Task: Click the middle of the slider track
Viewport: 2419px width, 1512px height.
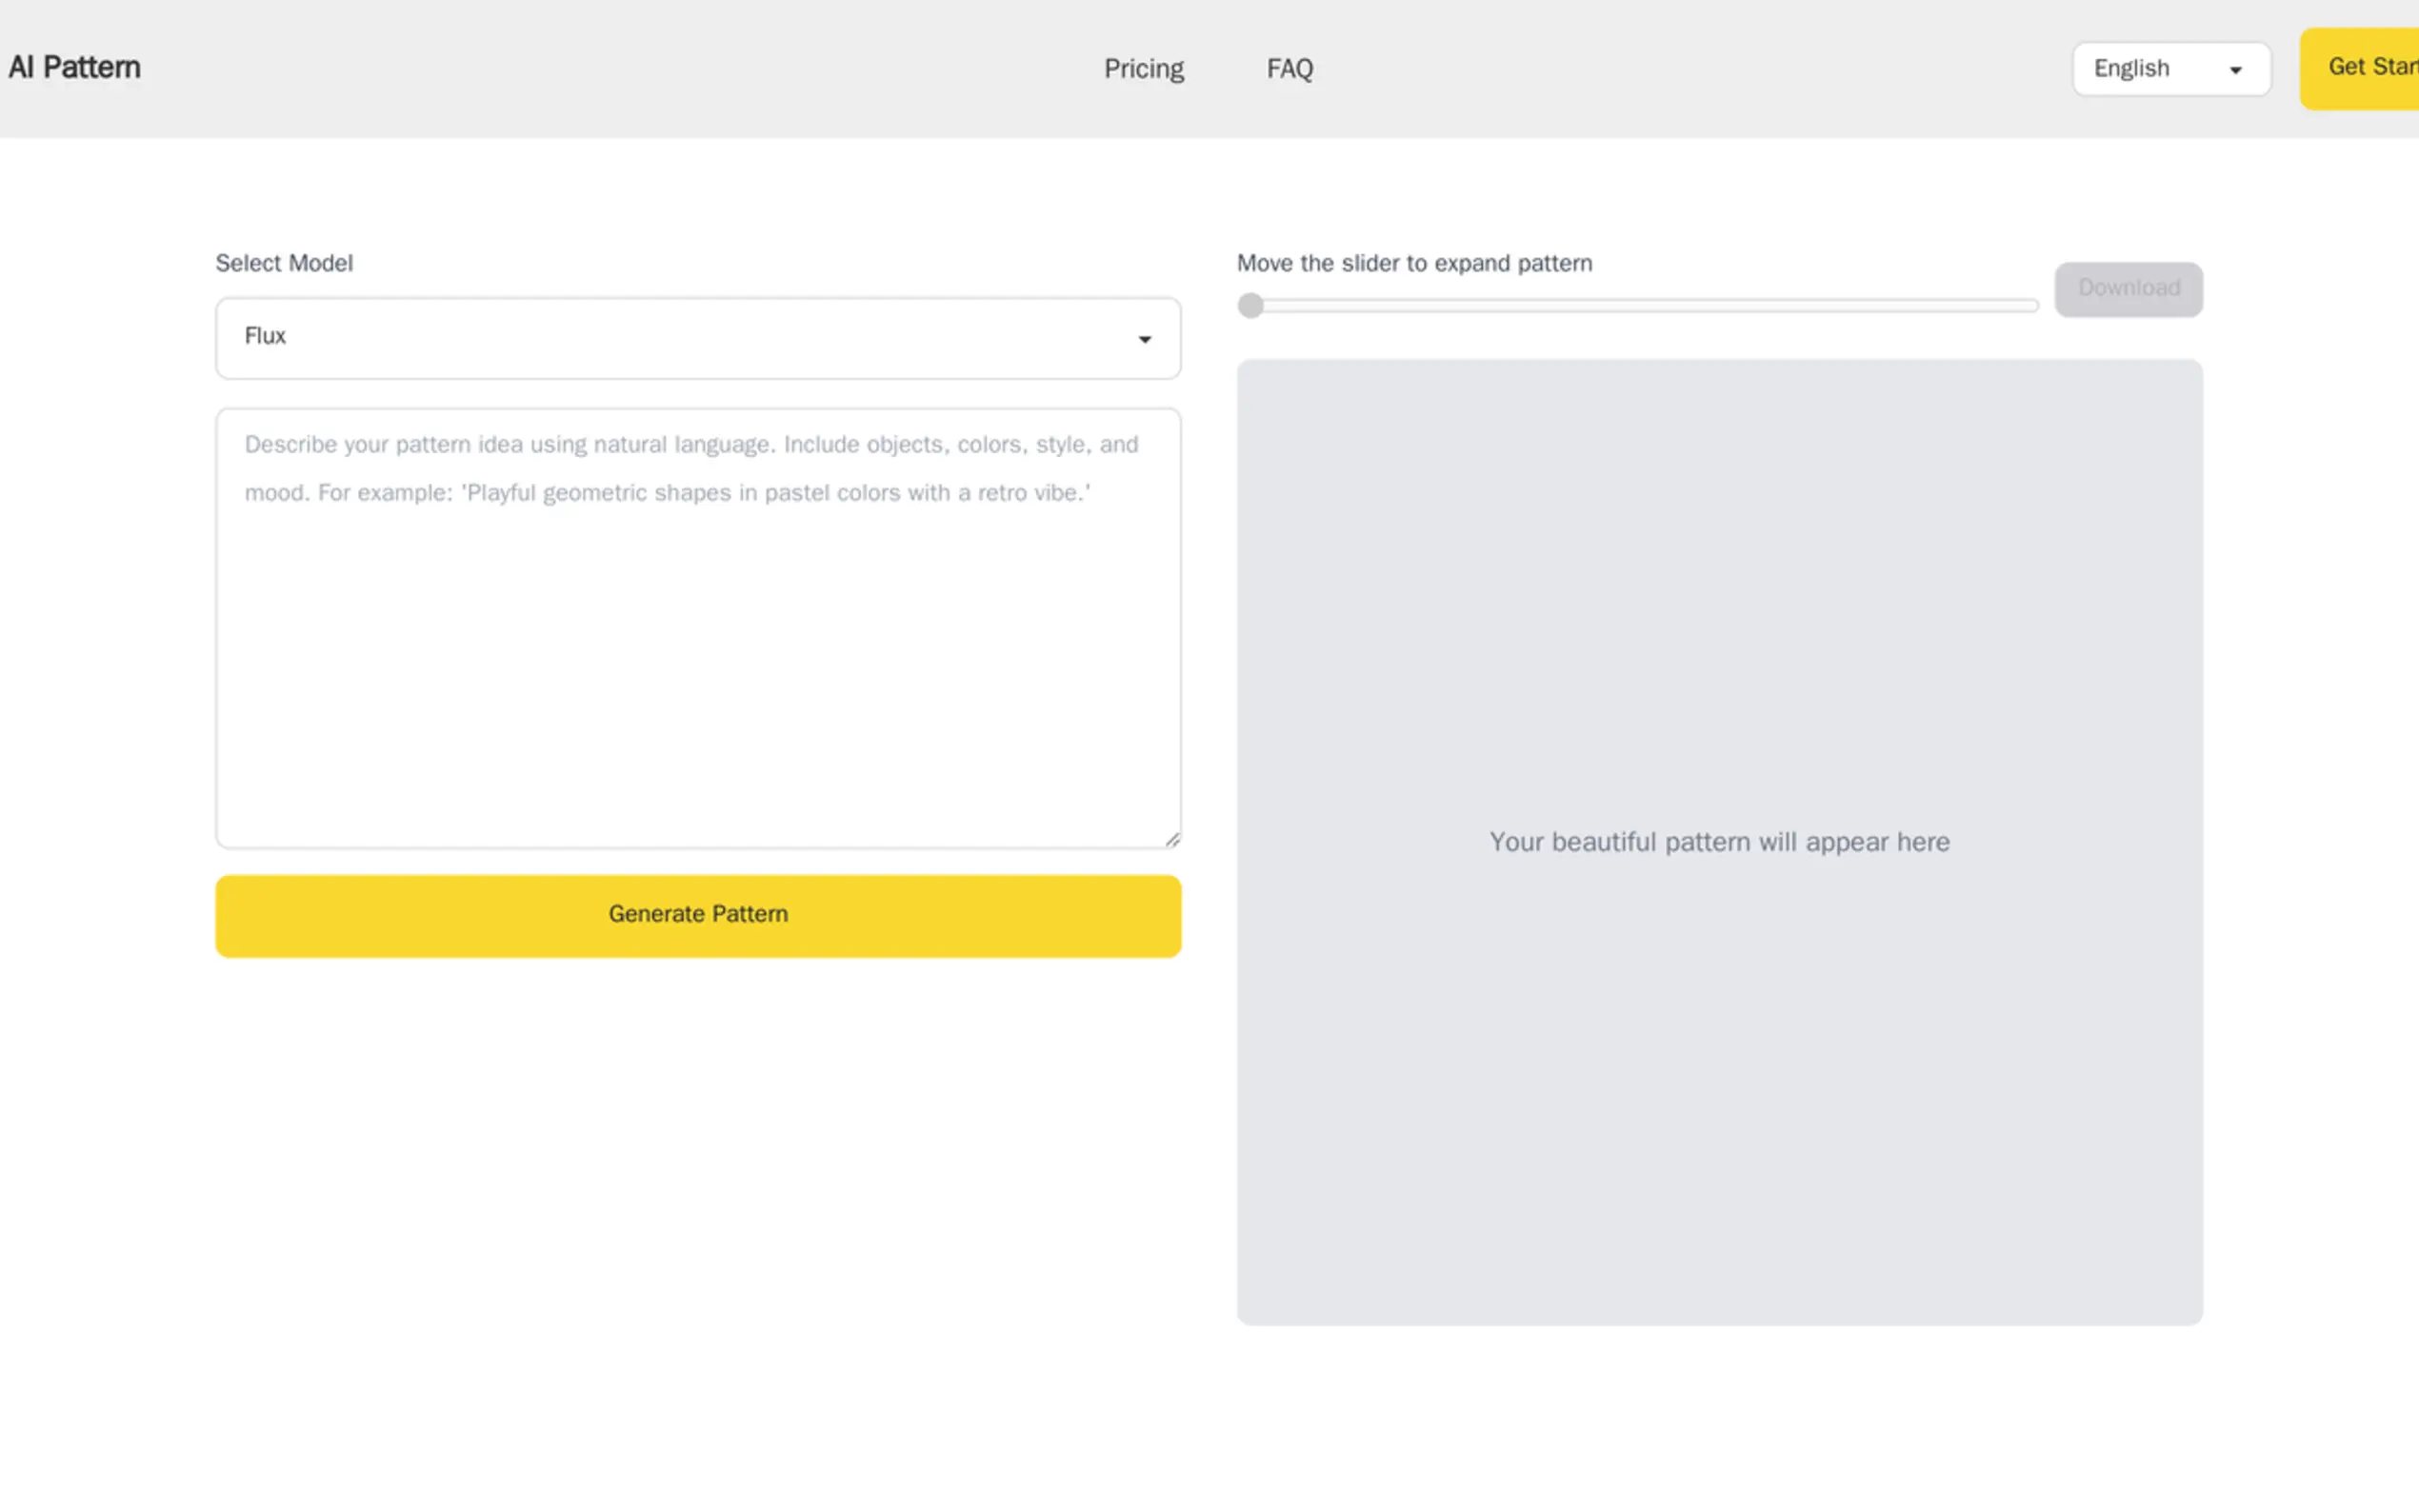Action: pyautogui.click(x=1640, y=306)
